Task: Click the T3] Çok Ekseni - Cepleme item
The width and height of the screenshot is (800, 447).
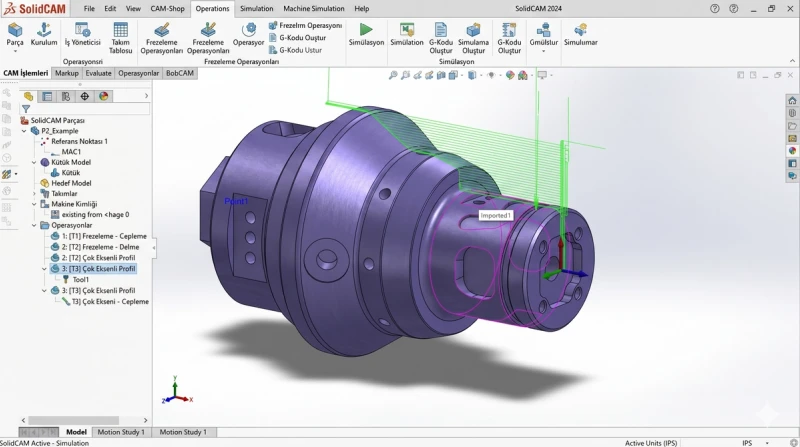Action: (105, 302)
